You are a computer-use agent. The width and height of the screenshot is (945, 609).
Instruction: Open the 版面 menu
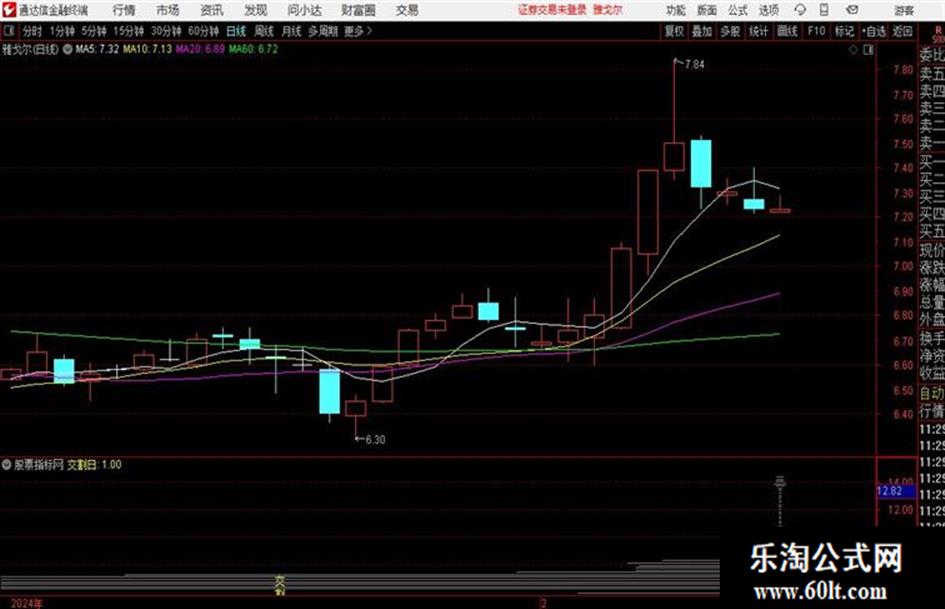tap(707, 10)
